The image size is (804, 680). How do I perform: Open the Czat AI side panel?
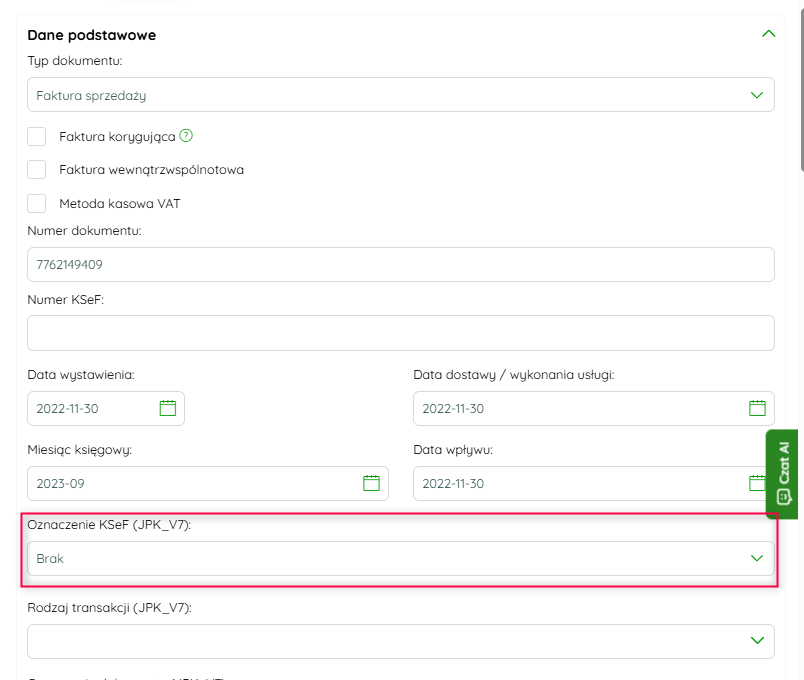782,473
